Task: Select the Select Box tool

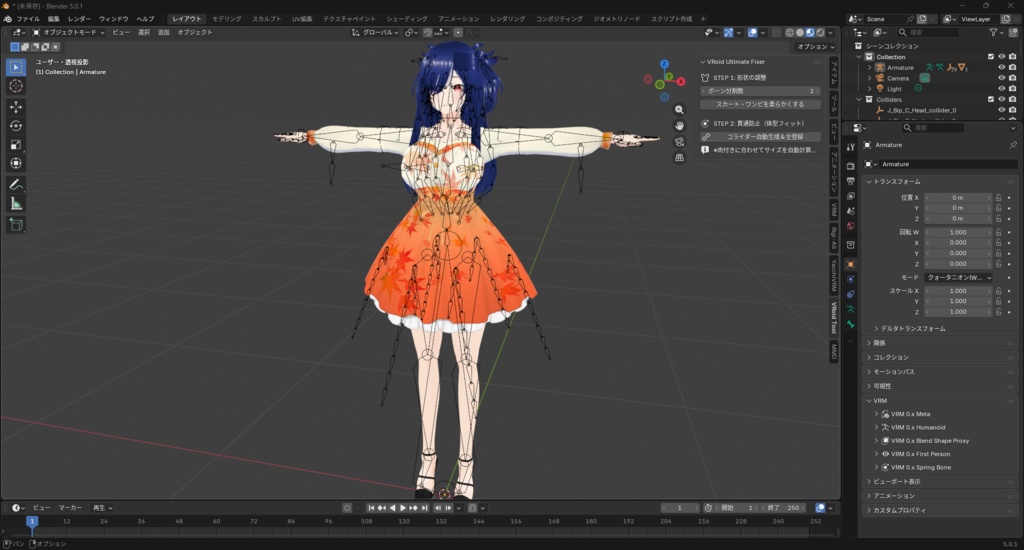Action: point(16,67)
